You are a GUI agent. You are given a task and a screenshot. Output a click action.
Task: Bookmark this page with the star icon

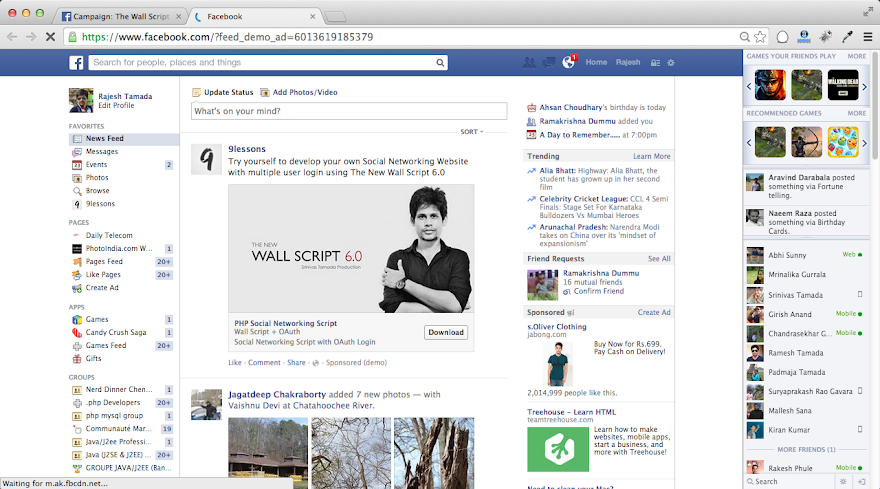[760, 37]
